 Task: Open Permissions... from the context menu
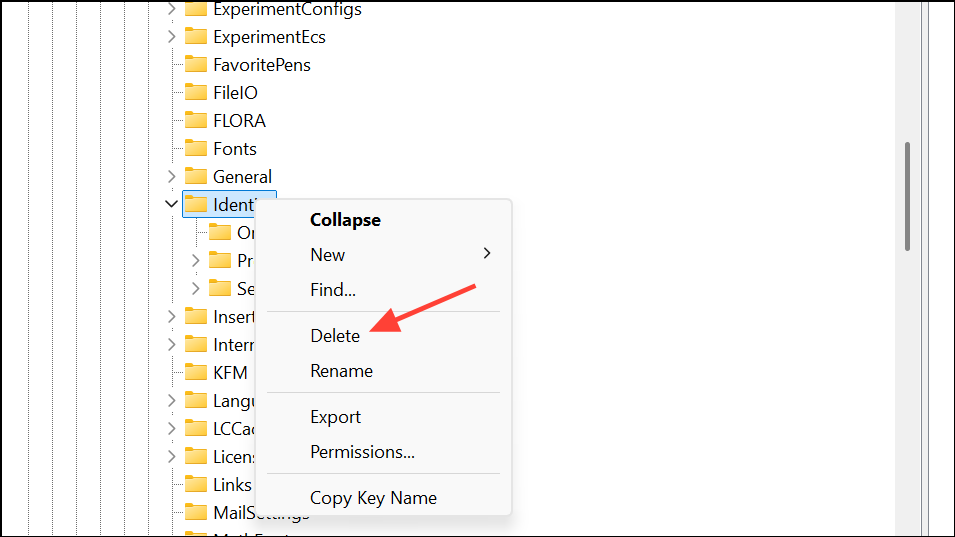click(x=362, y=452)
